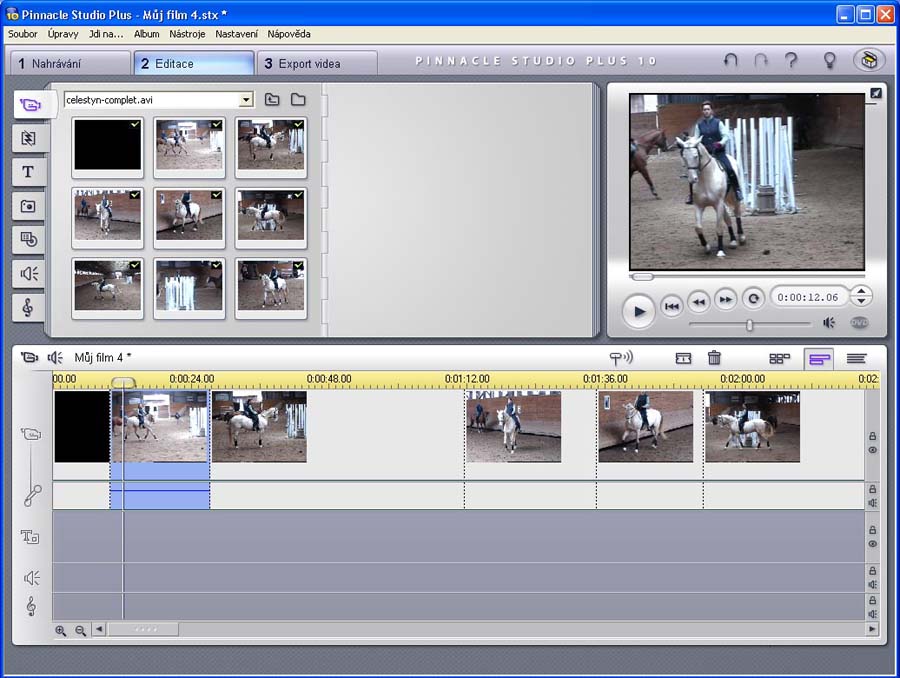Select the black first scene thumbnail in album
The width and height of the screenshot is (900, 678).
point(108,147)
